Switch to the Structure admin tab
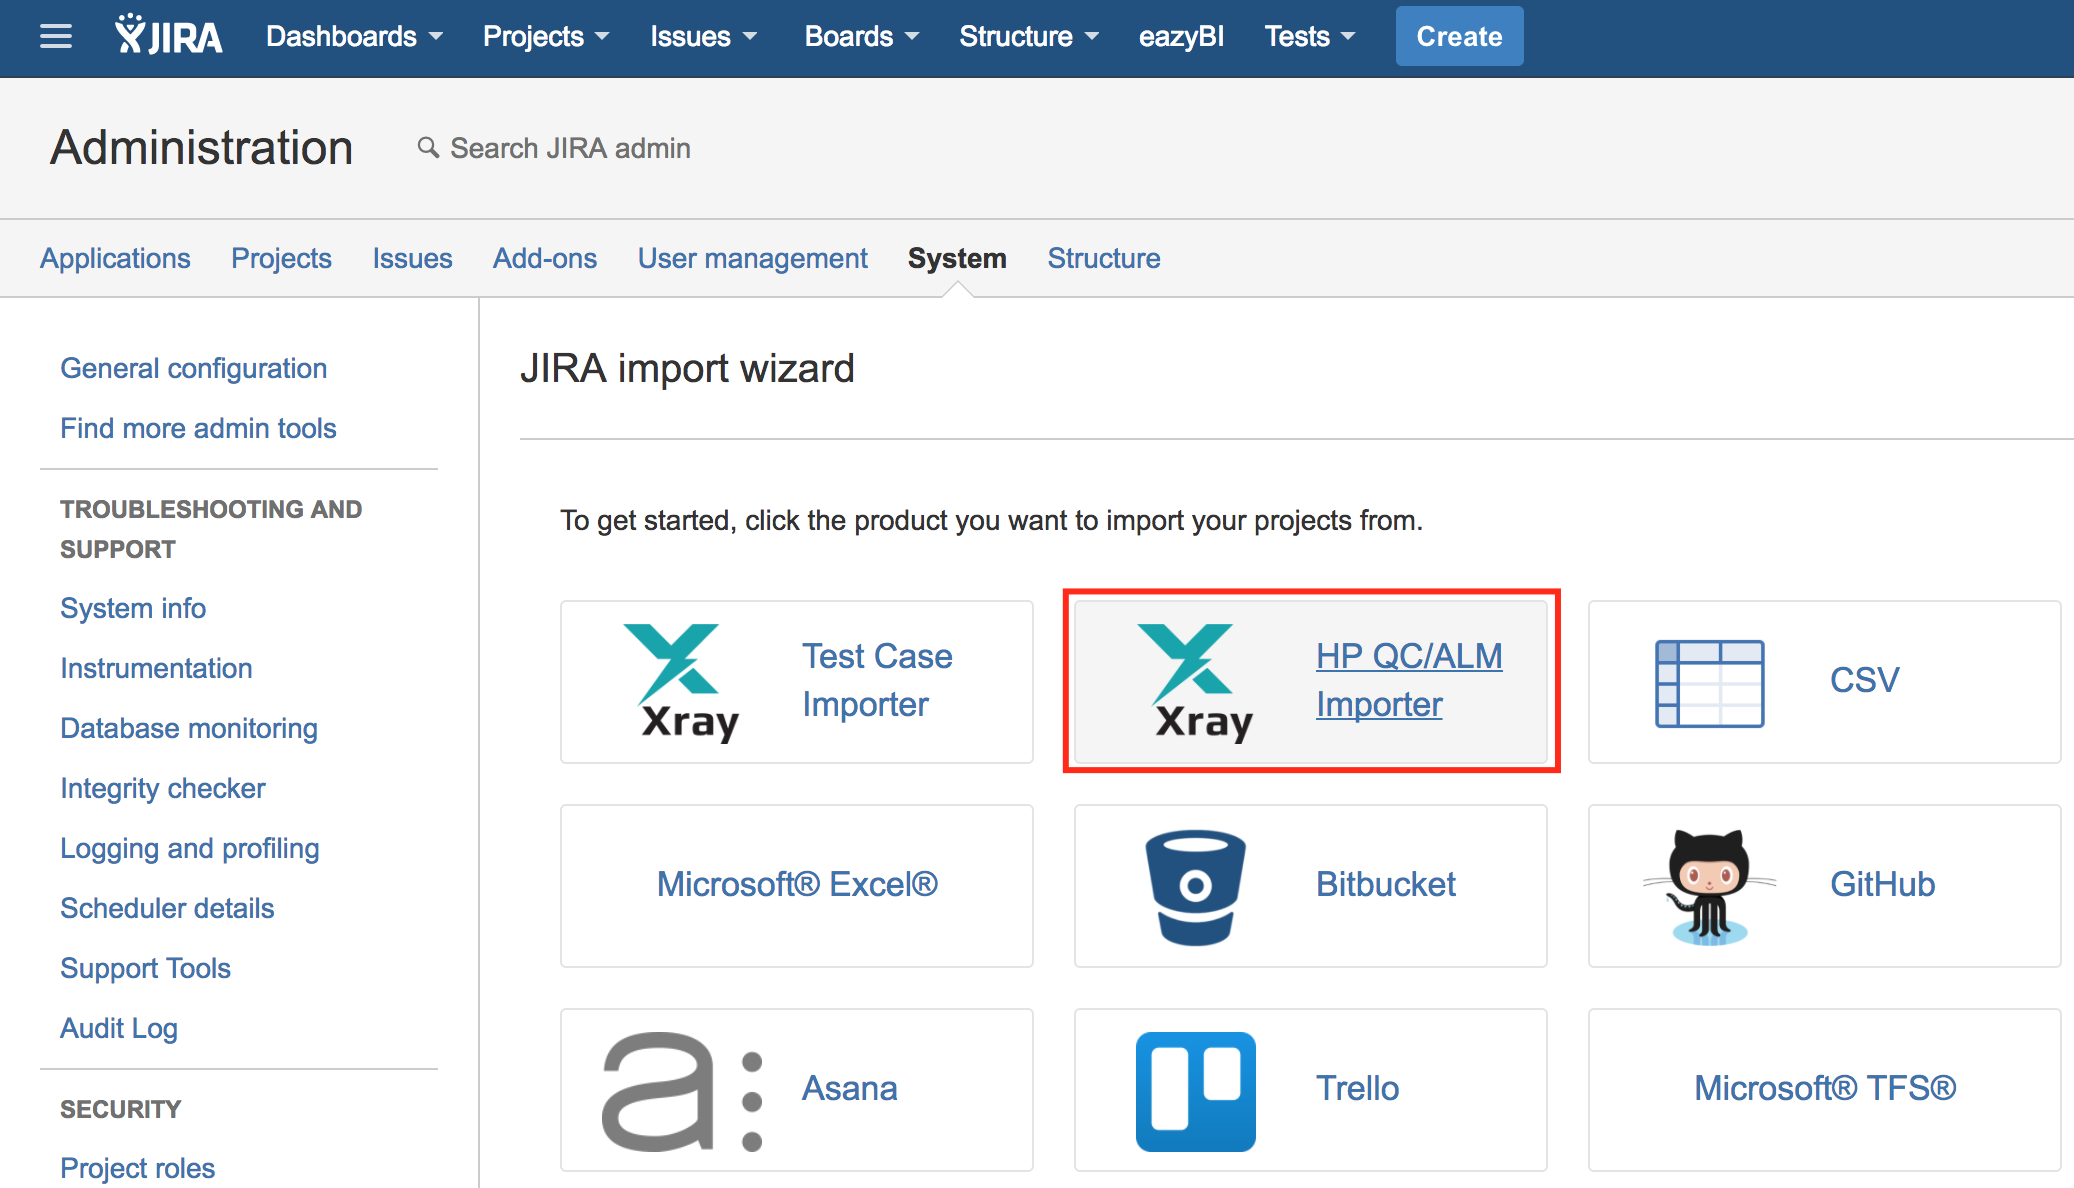 pyautogui.click(x=1104, y=258)
